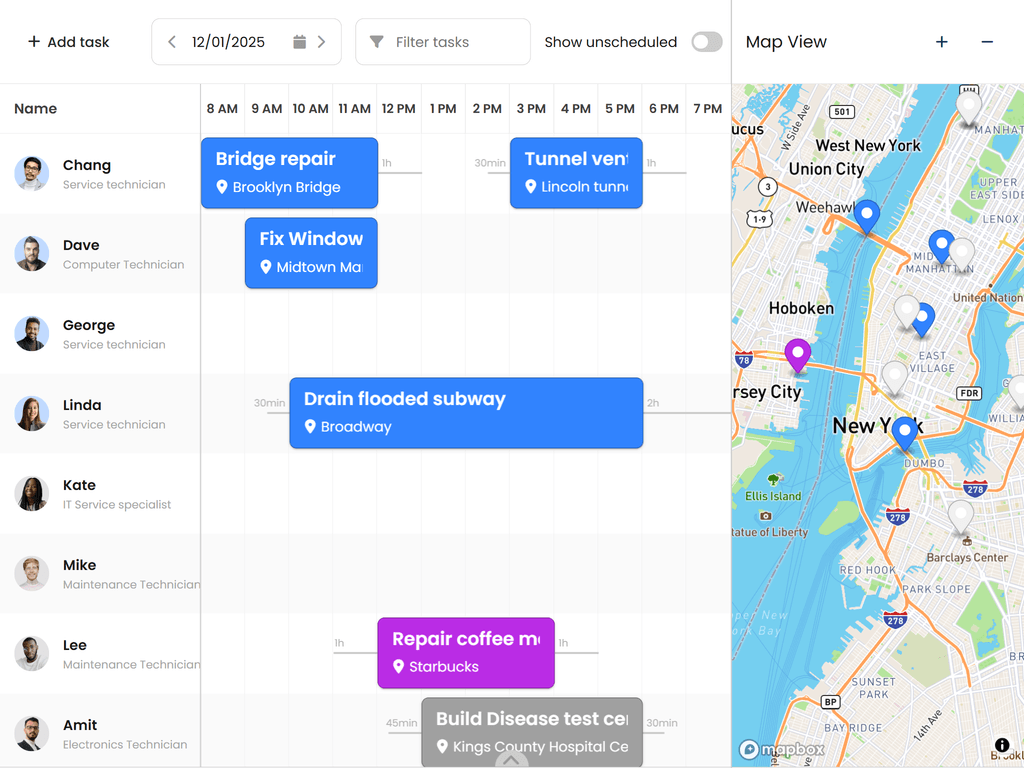The height and width of the screenshot is (768, 1024).
Task: Select the blue marker near New York label
Action: 904,428
